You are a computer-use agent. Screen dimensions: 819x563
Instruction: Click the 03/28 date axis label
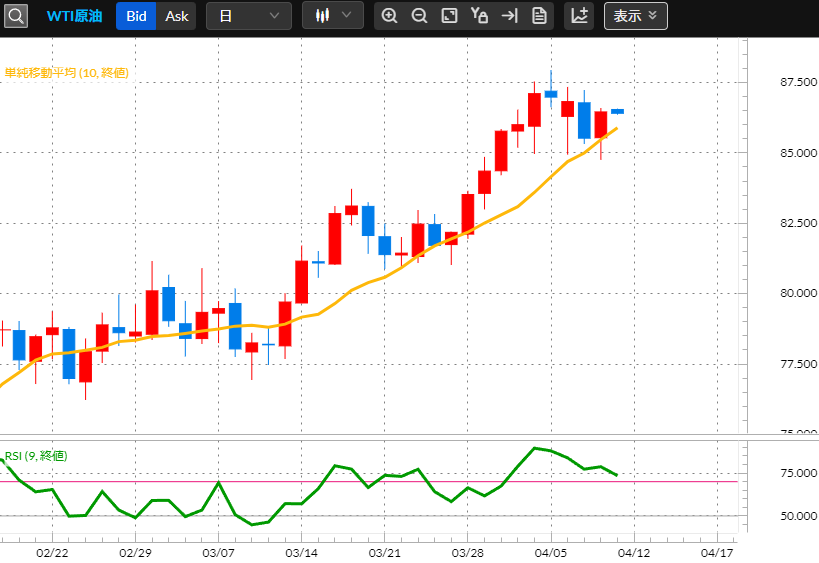pyautogui.click(x=467, y=553)
